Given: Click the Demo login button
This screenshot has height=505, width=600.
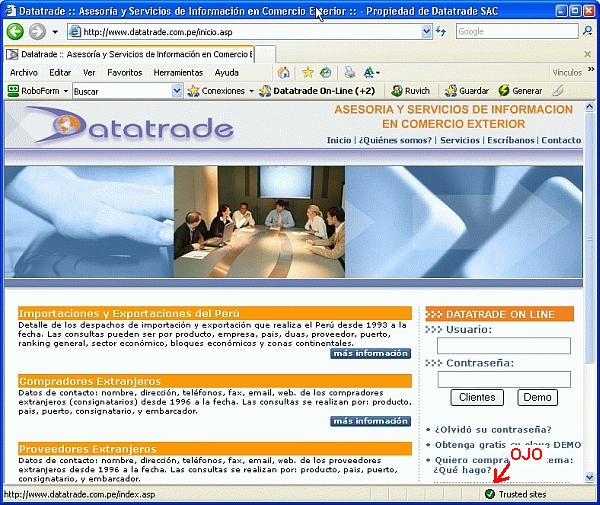Looking at the screenshot, I should coord(537,397).
